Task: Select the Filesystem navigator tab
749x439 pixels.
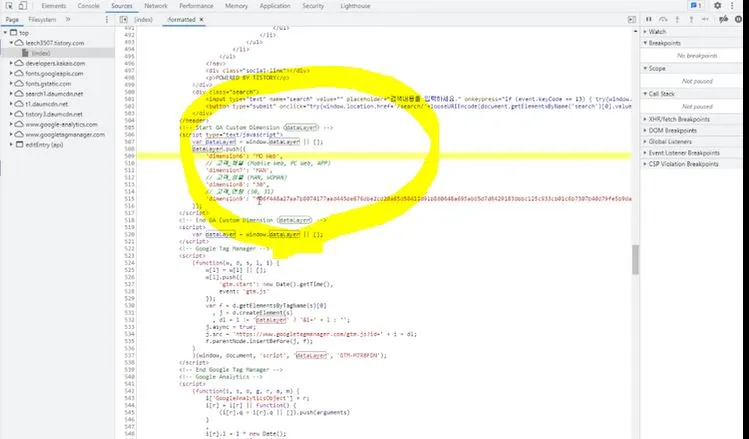Action: [42, 20]
